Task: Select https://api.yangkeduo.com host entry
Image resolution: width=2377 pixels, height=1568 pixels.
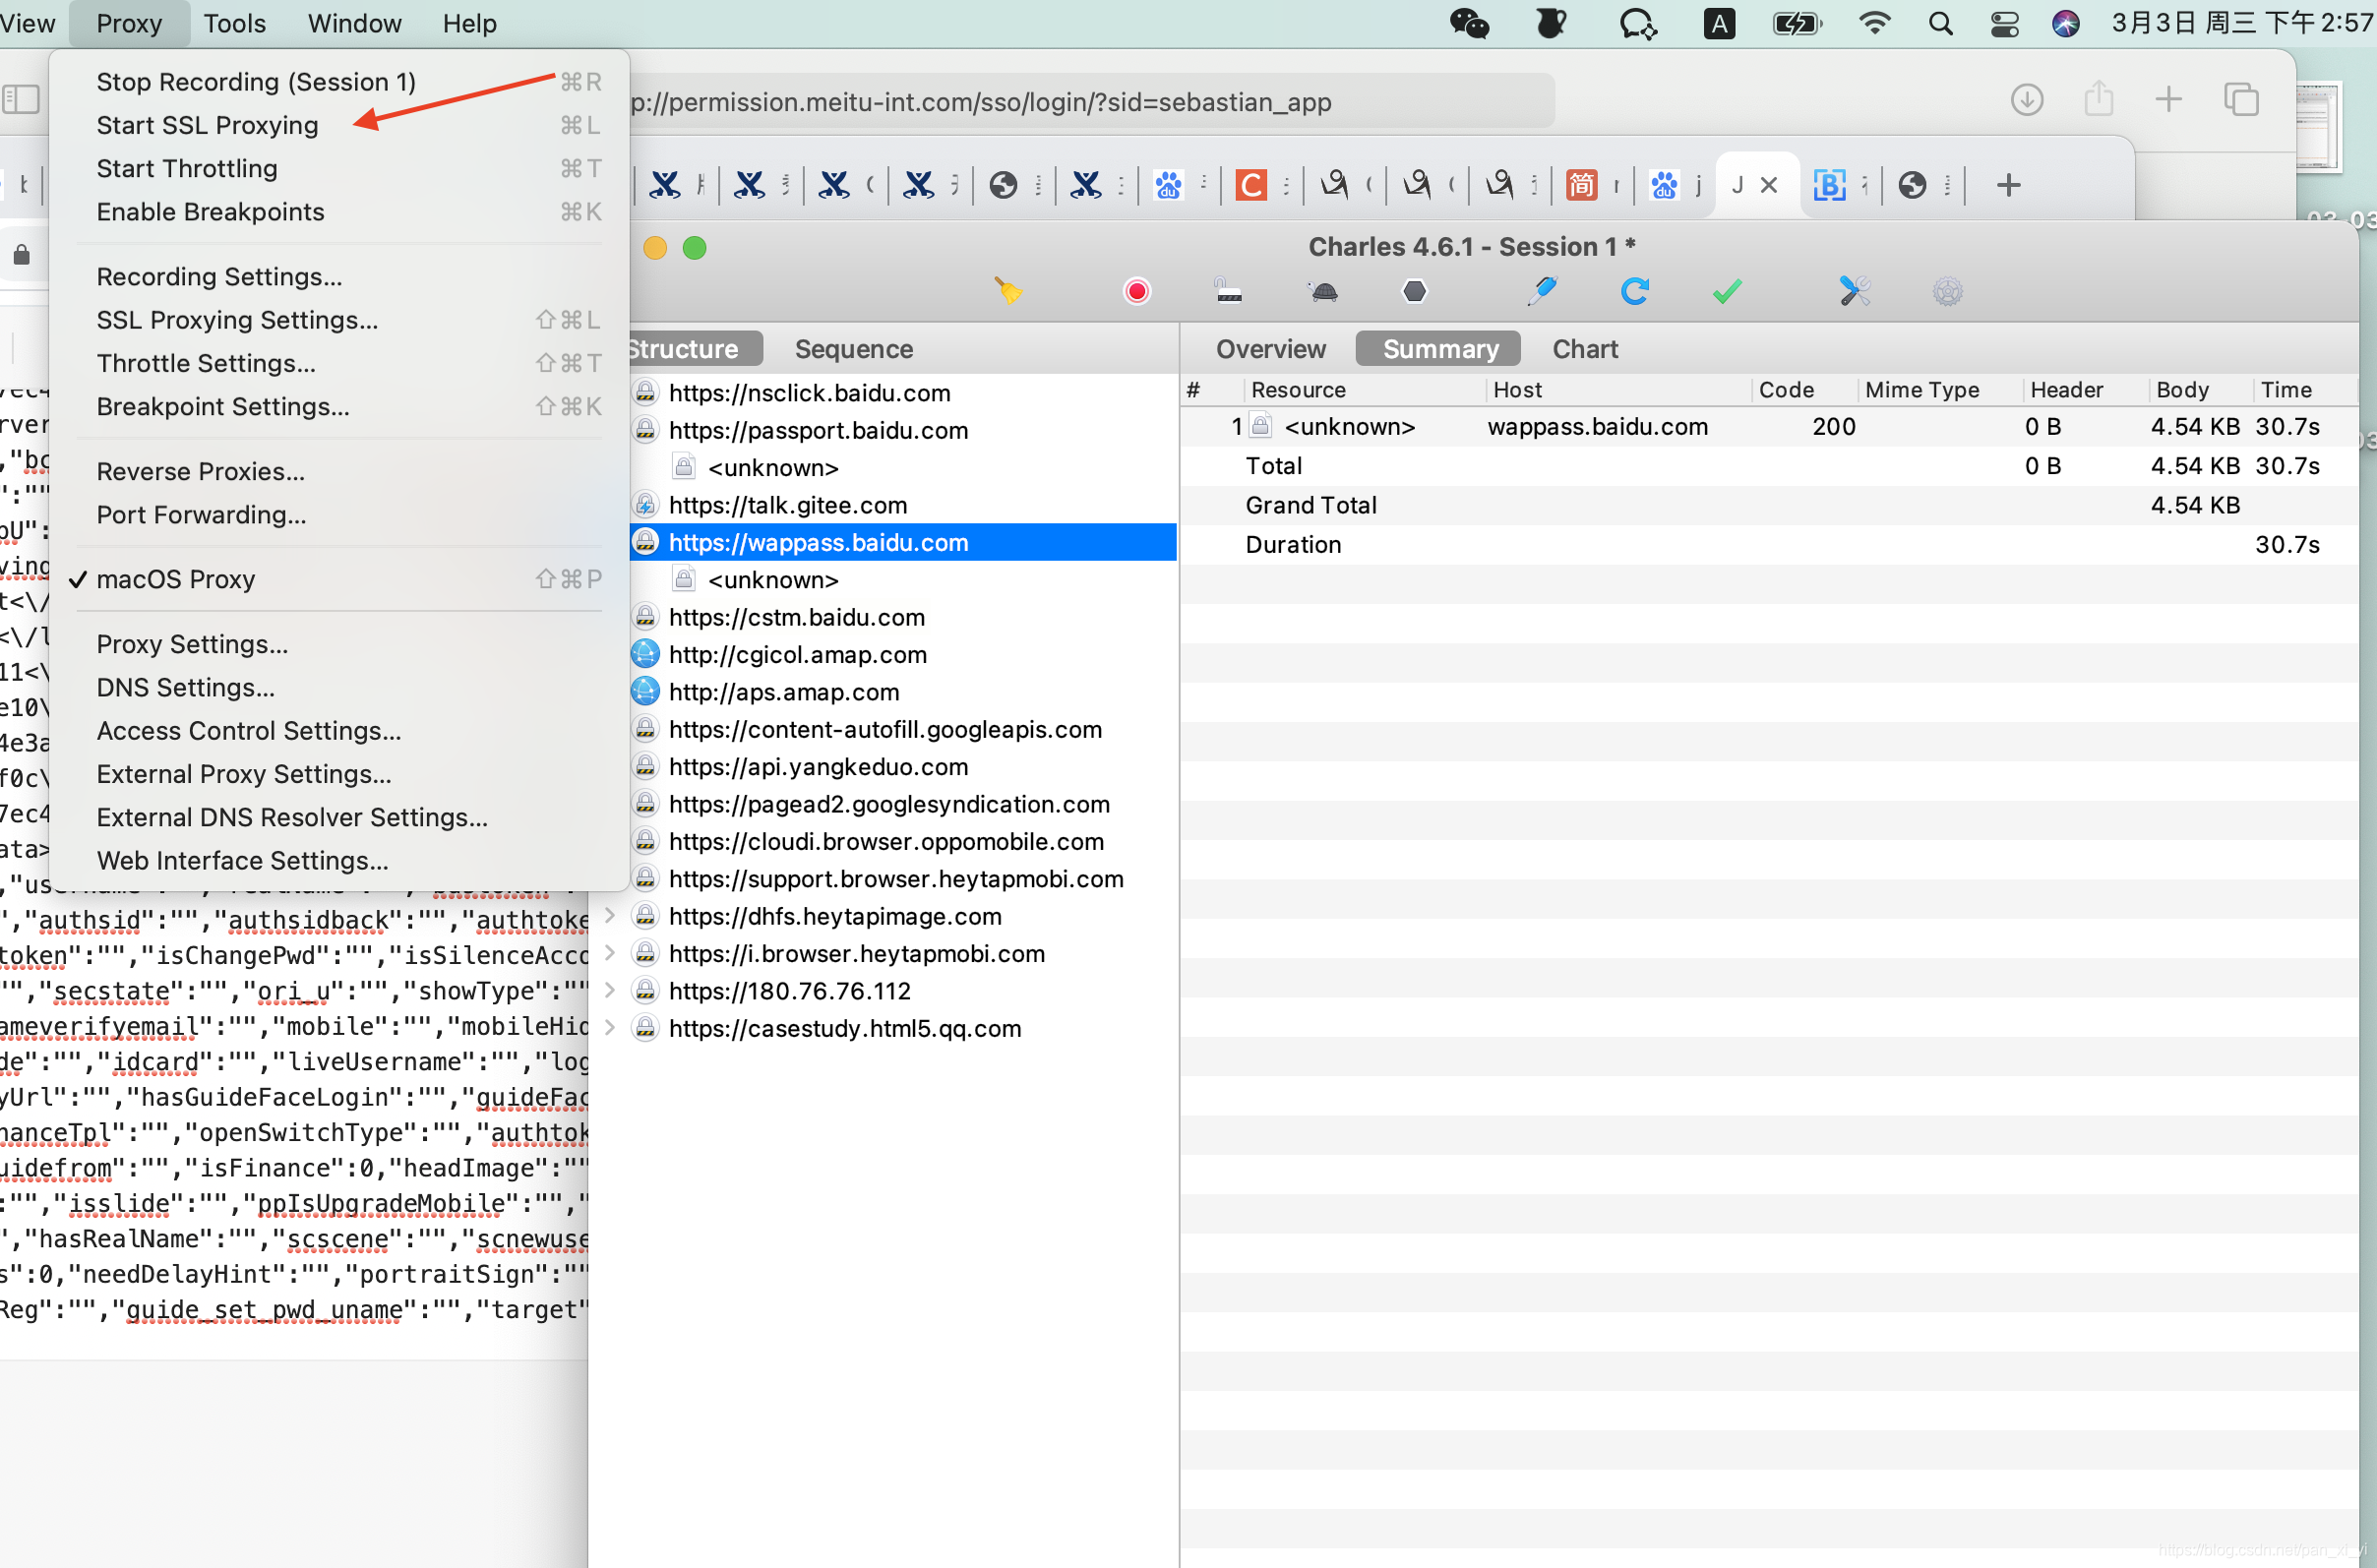Action: (x=818, y=767)
